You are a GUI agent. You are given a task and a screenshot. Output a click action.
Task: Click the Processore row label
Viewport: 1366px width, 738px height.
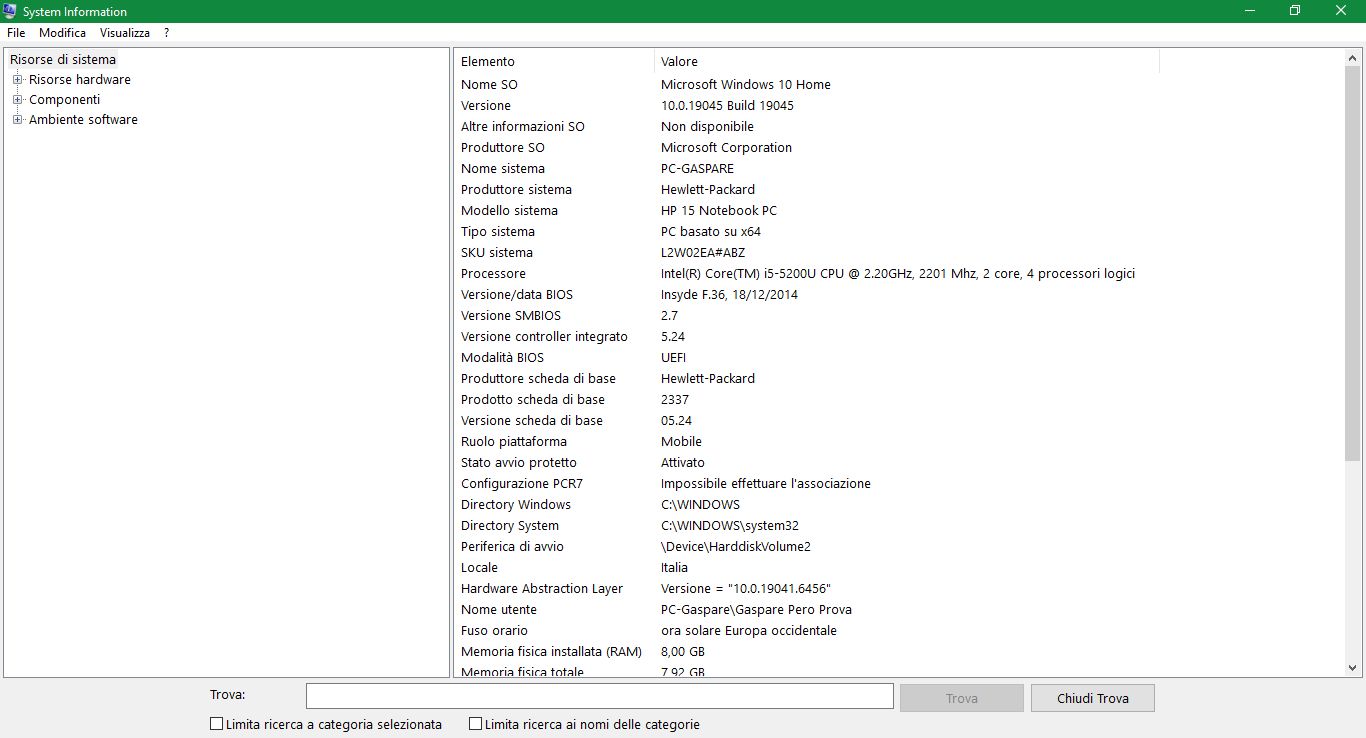493,274
